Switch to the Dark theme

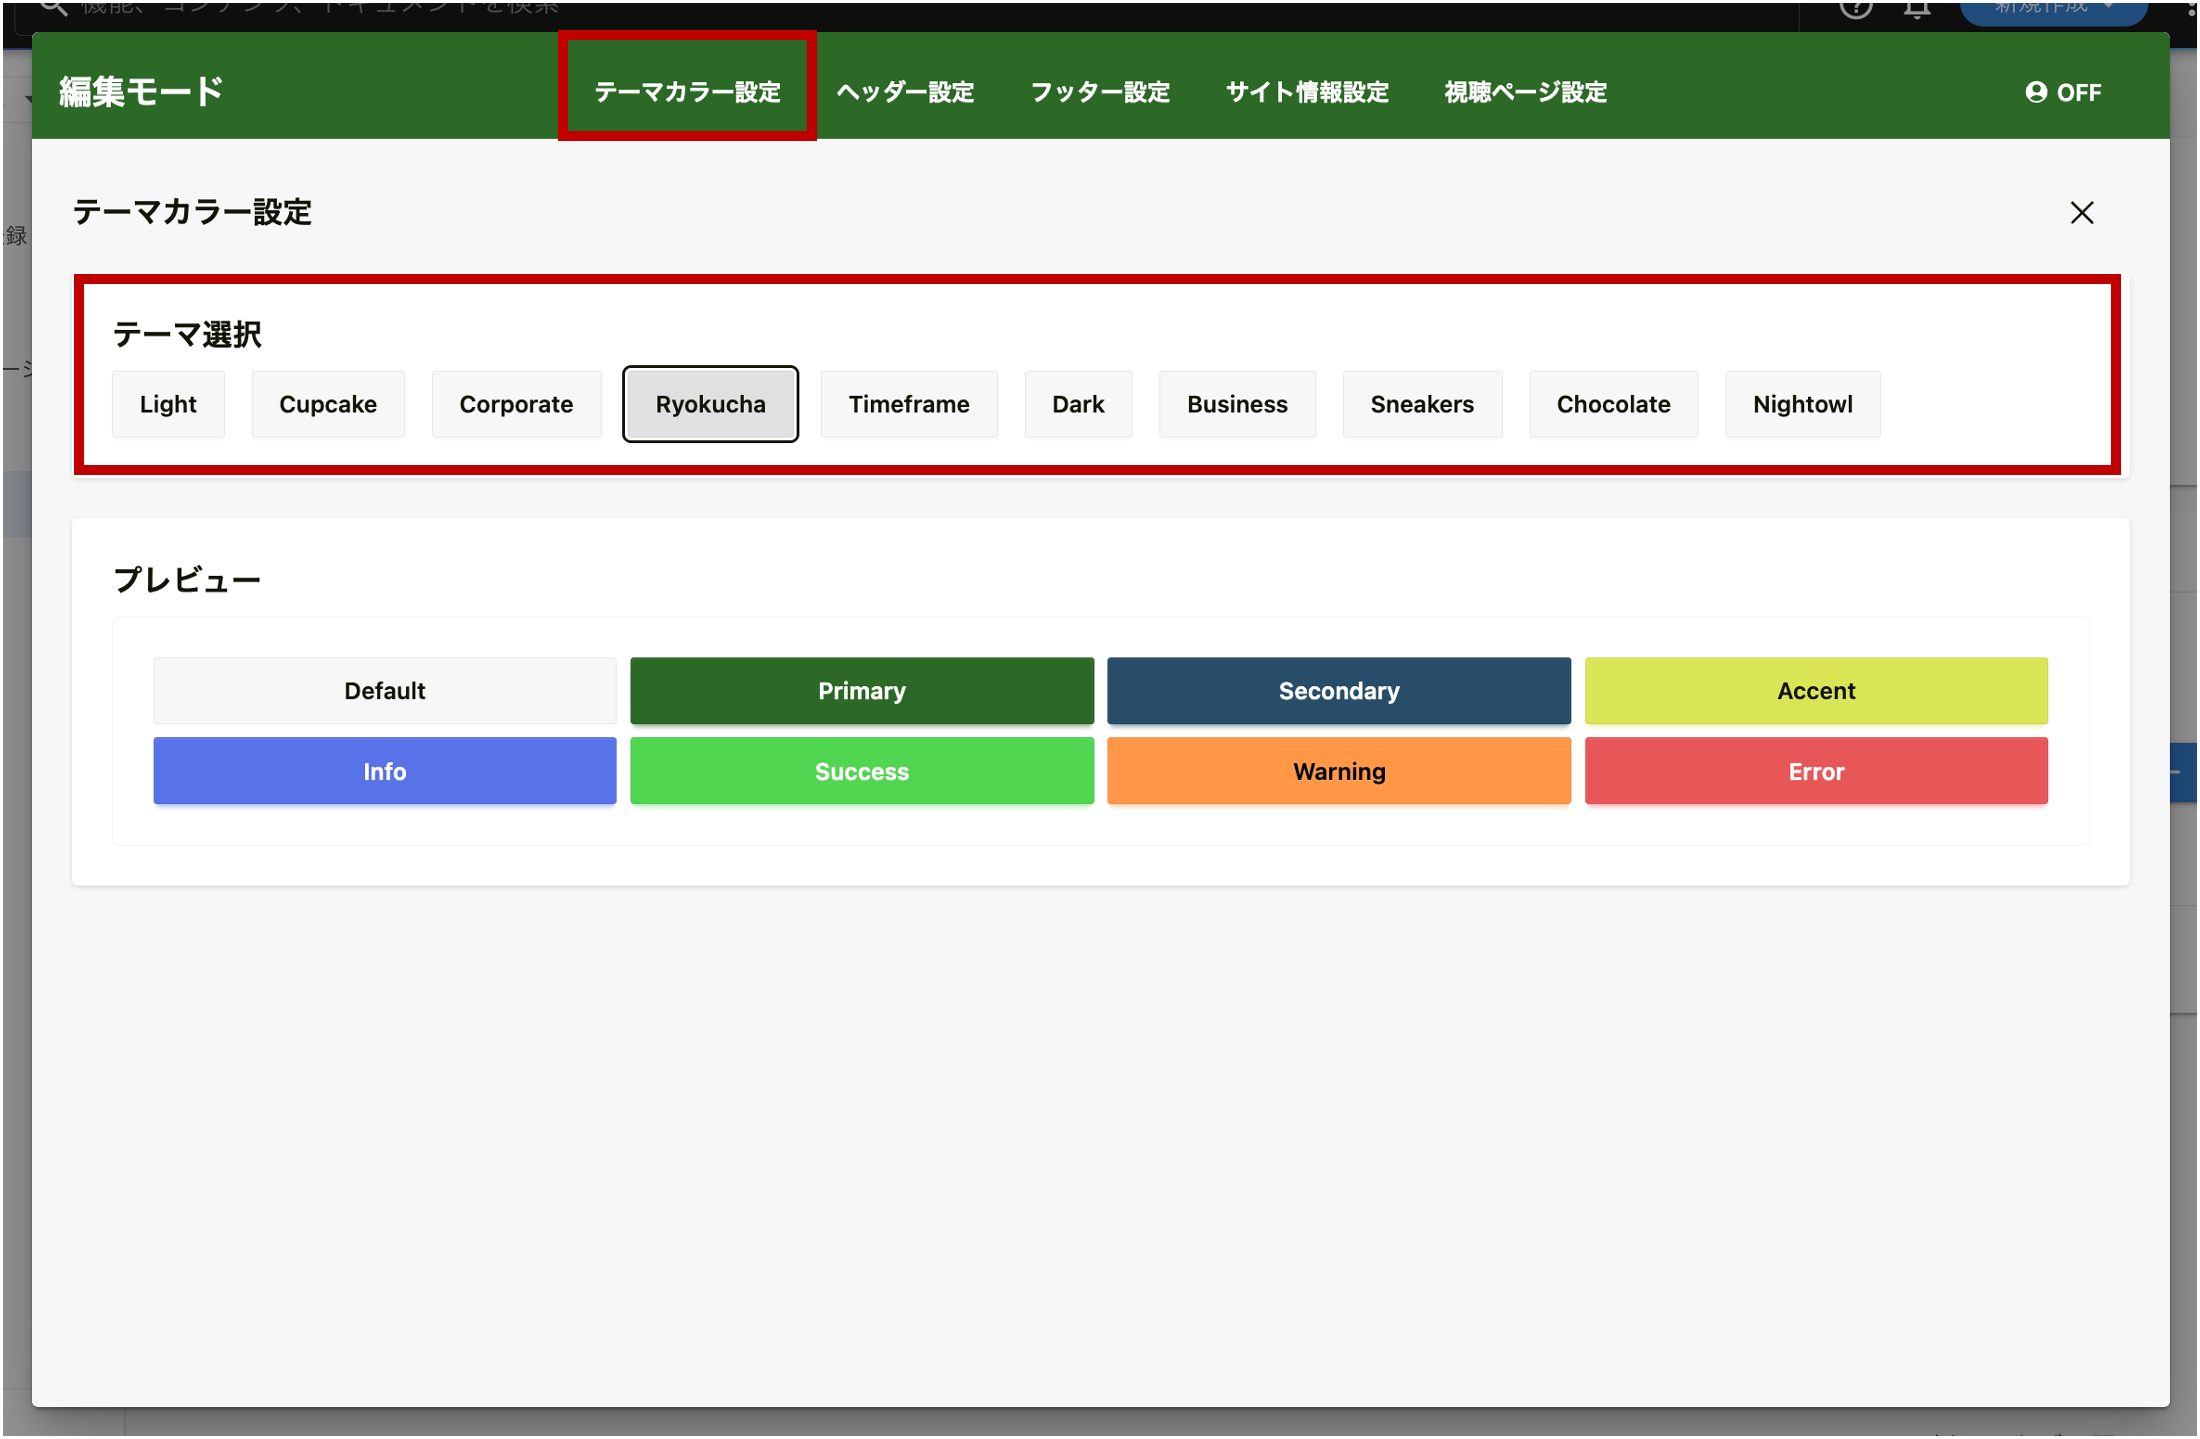coord(1078,404)
